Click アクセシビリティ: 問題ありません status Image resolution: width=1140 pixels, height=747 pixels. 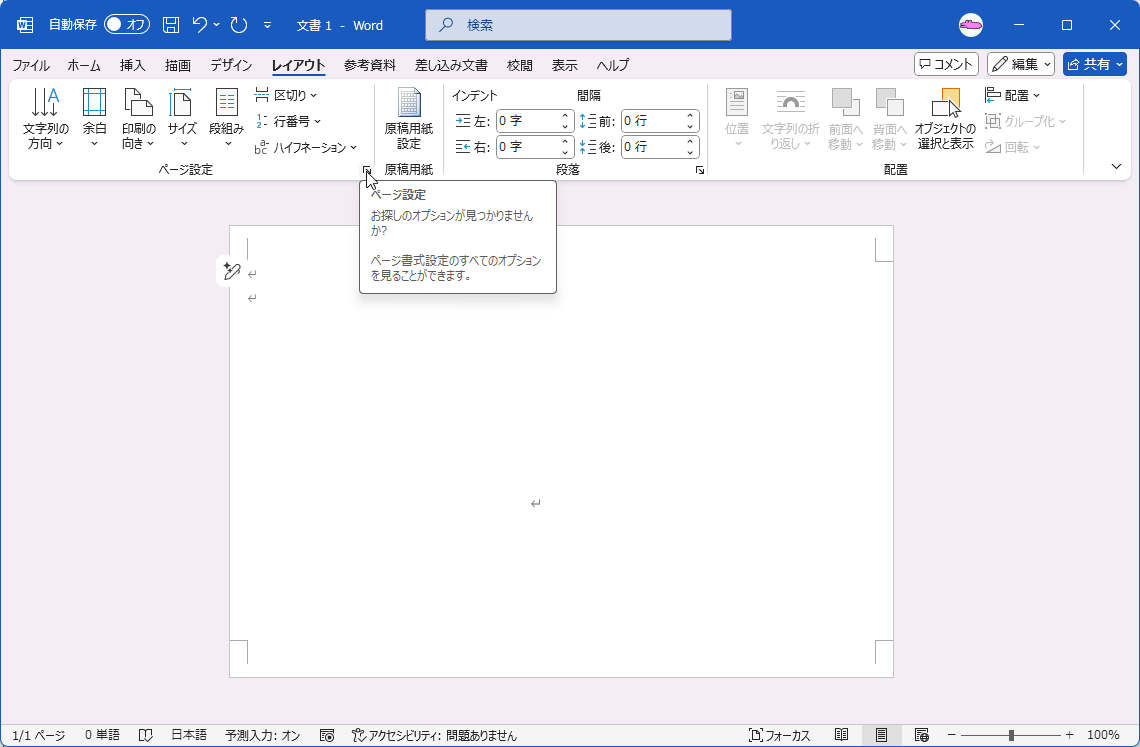point(434,735)
